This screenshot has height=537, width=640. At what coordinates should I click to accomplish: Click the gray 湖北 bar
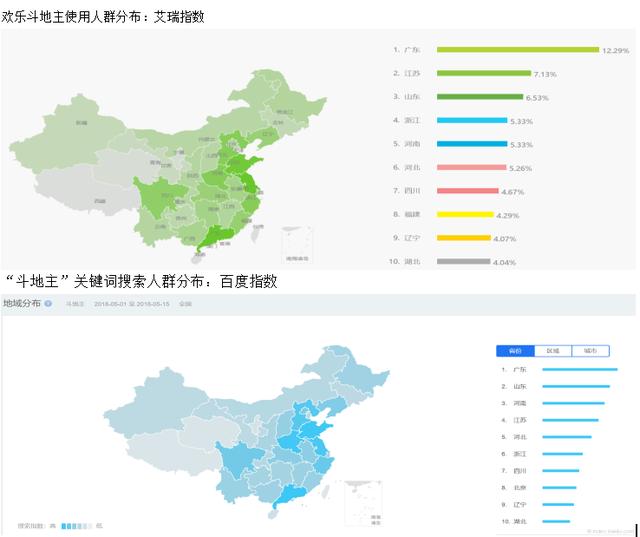point(463,261)
